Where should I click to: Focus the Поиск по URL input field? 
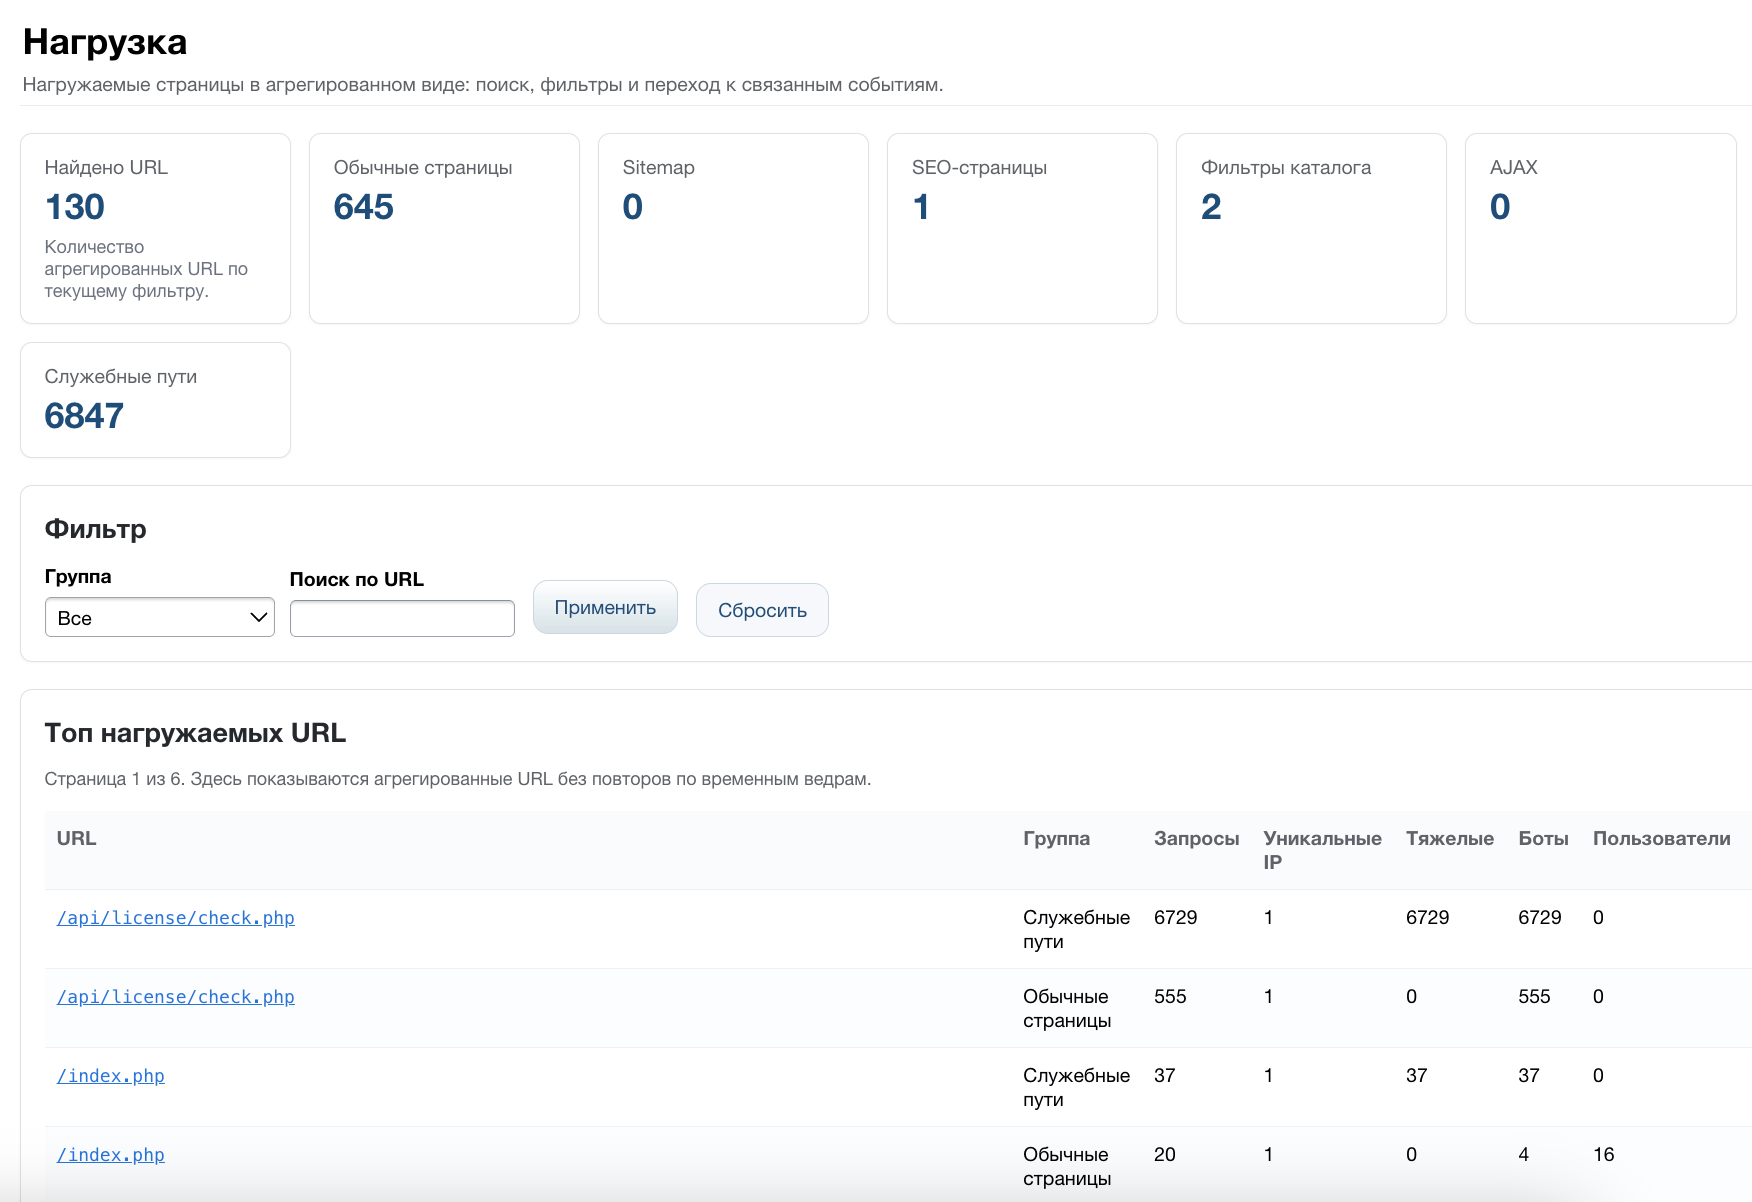(402, 618)
